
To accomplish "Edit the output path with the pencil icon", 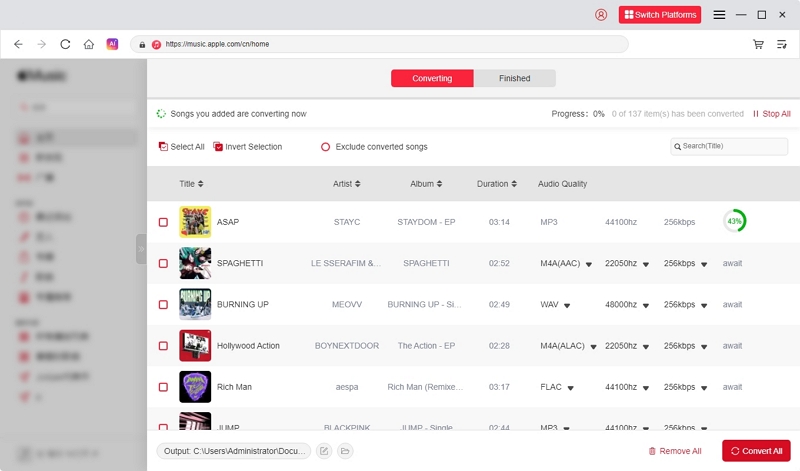I will (324, 451).
